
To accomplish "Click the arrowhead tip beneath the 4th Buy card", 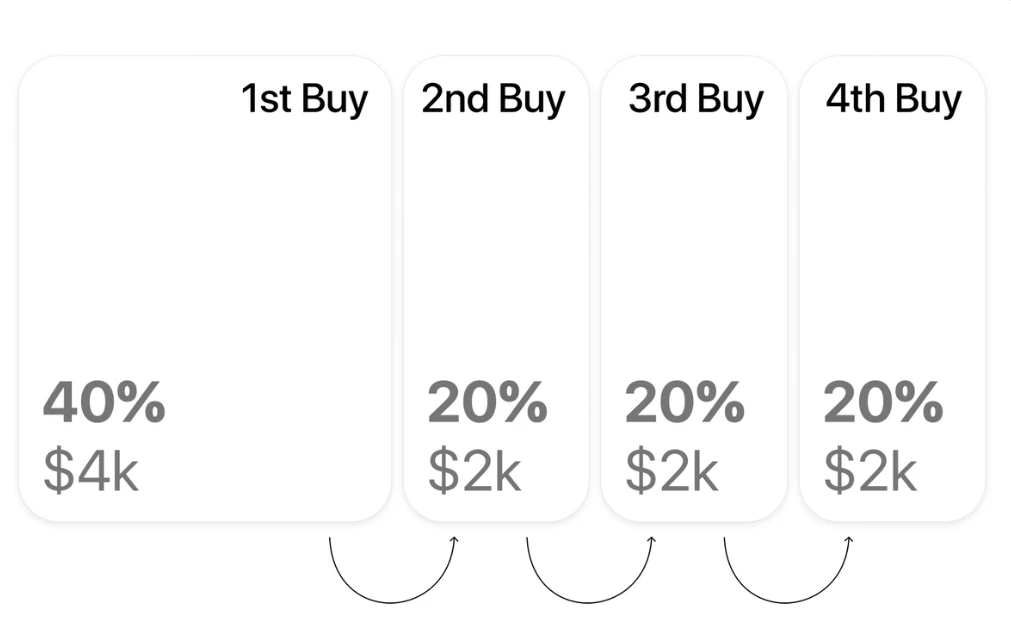I will tap(850, 540).
